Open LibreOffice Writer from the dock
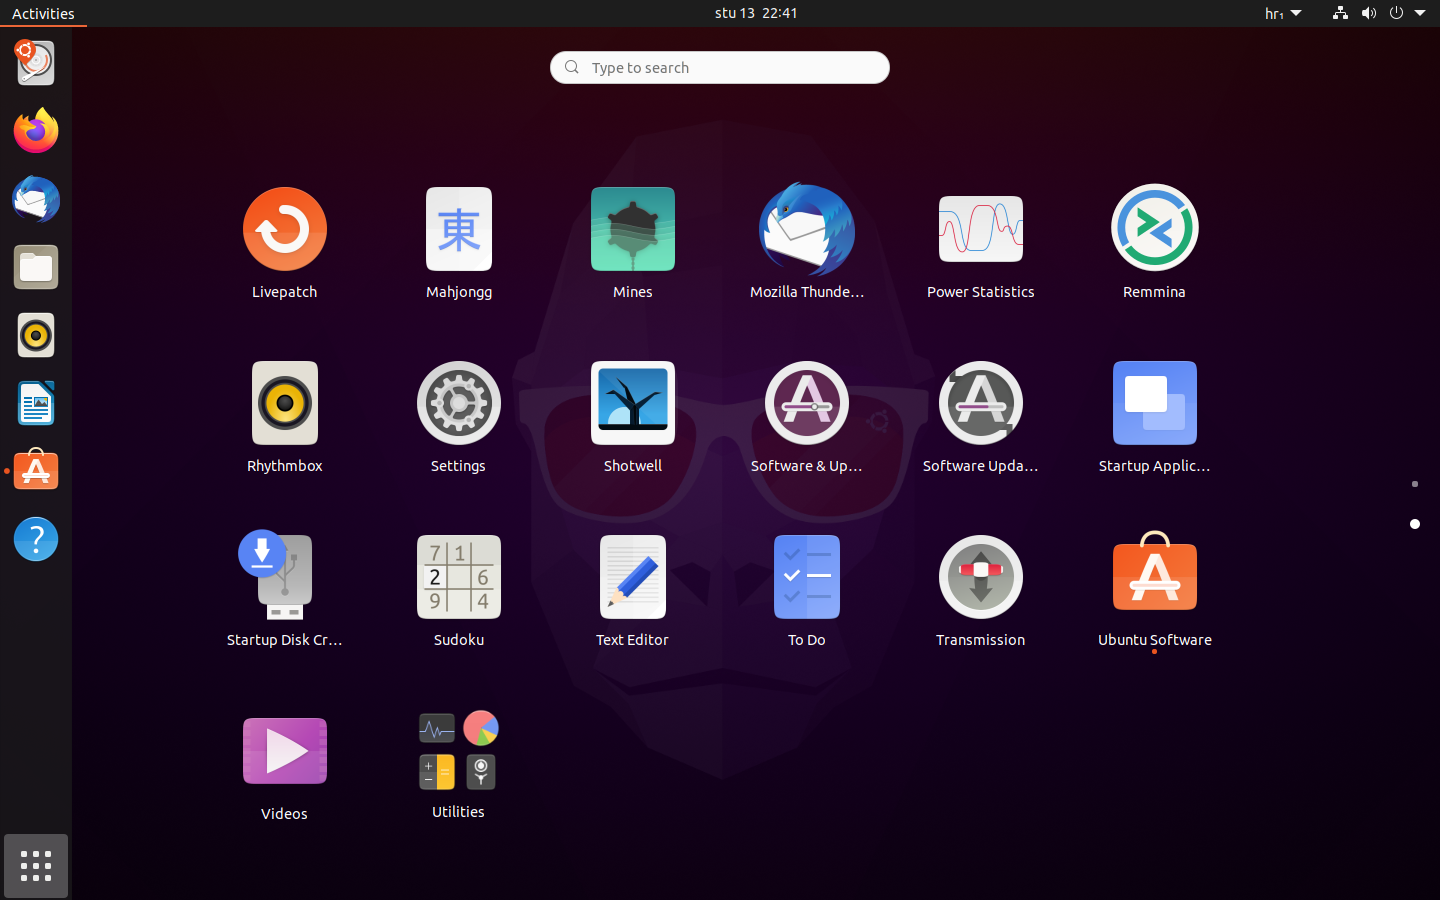The height and width of the screenshot is (900, 1440). click(36, 403)
